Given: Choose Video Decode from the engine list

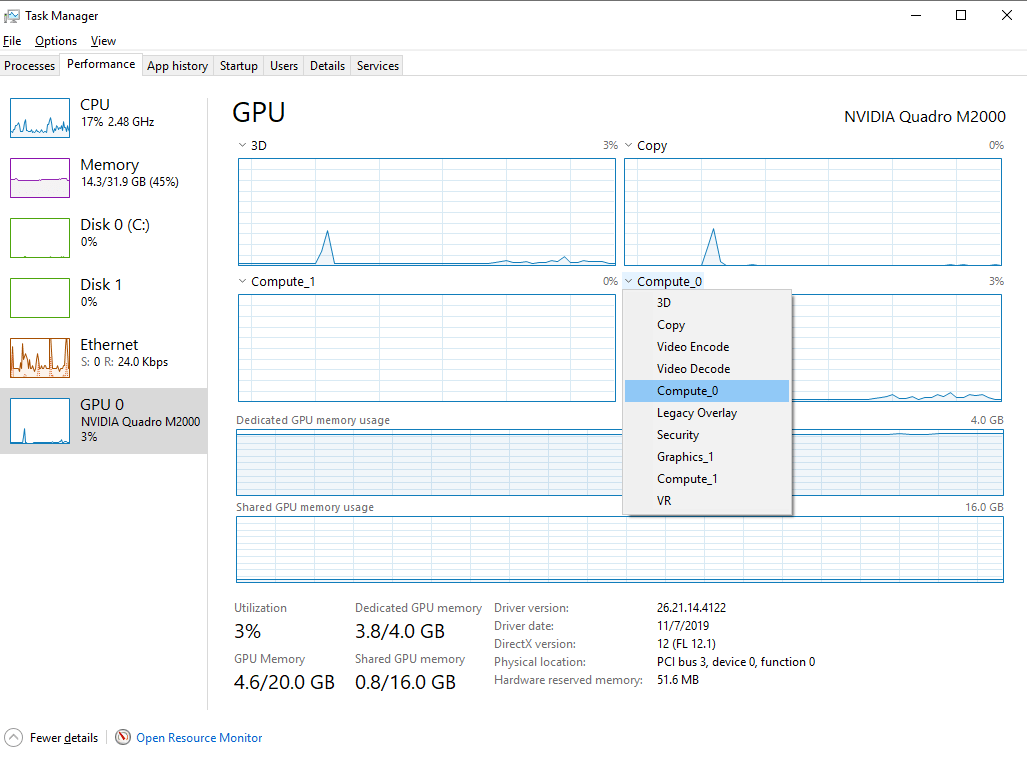Looking at the screenshot, I should pos(707,369).
